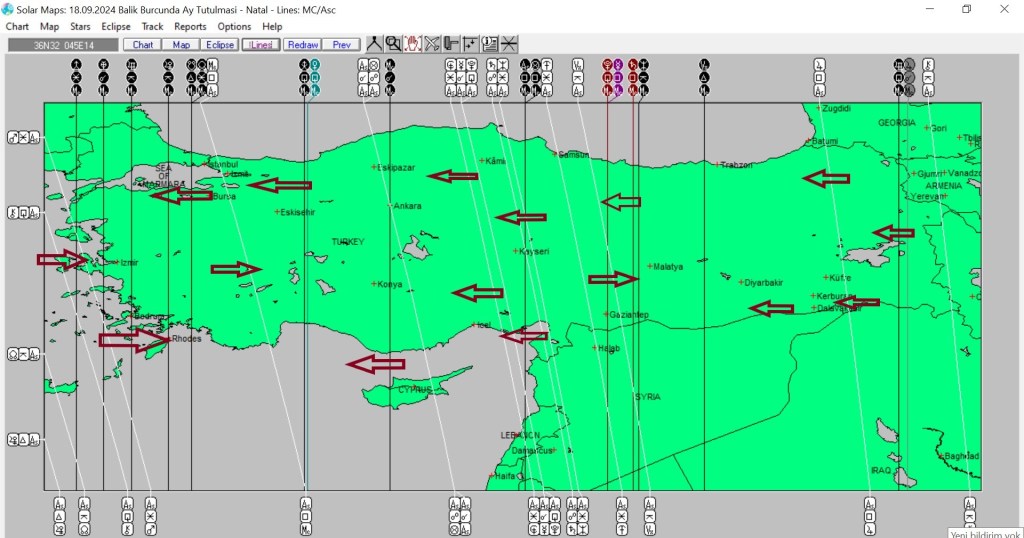Toggle the Lines button on toolbar

[x=260, y=45]
